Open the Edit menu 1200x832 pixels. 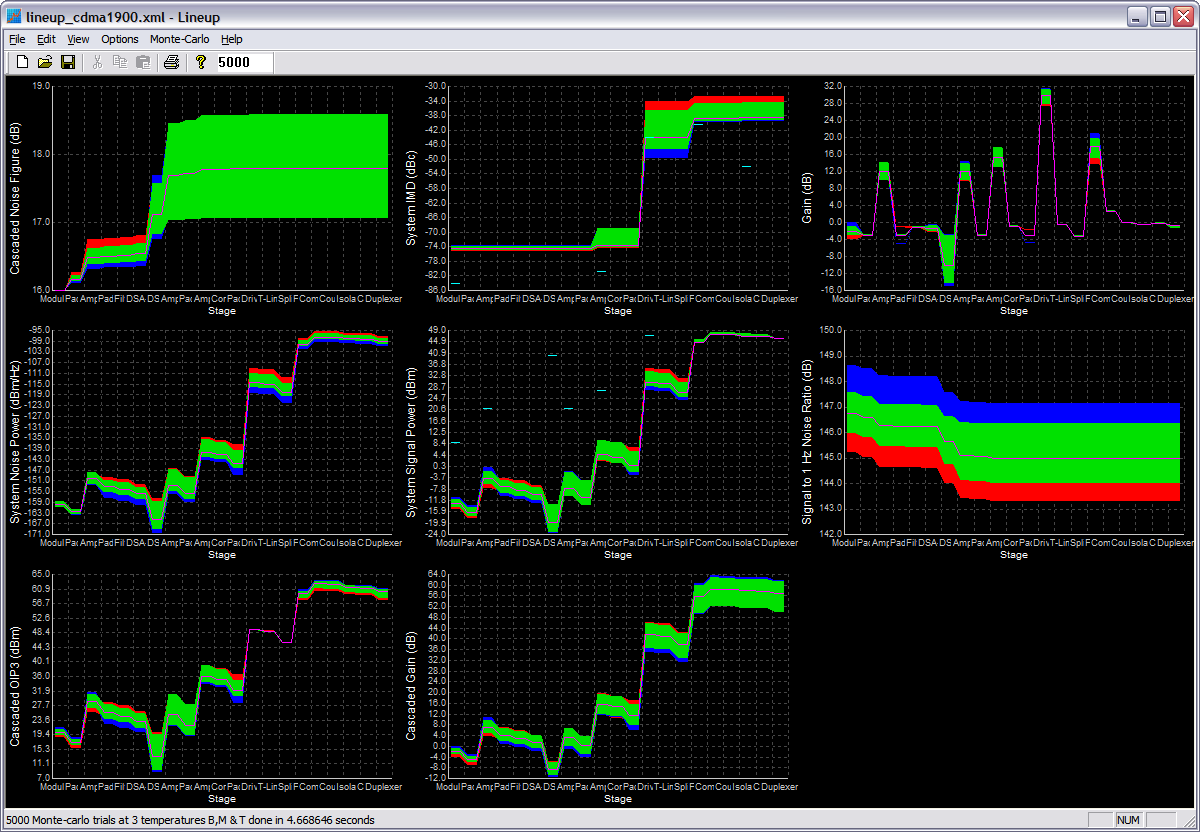click(46, 39)
